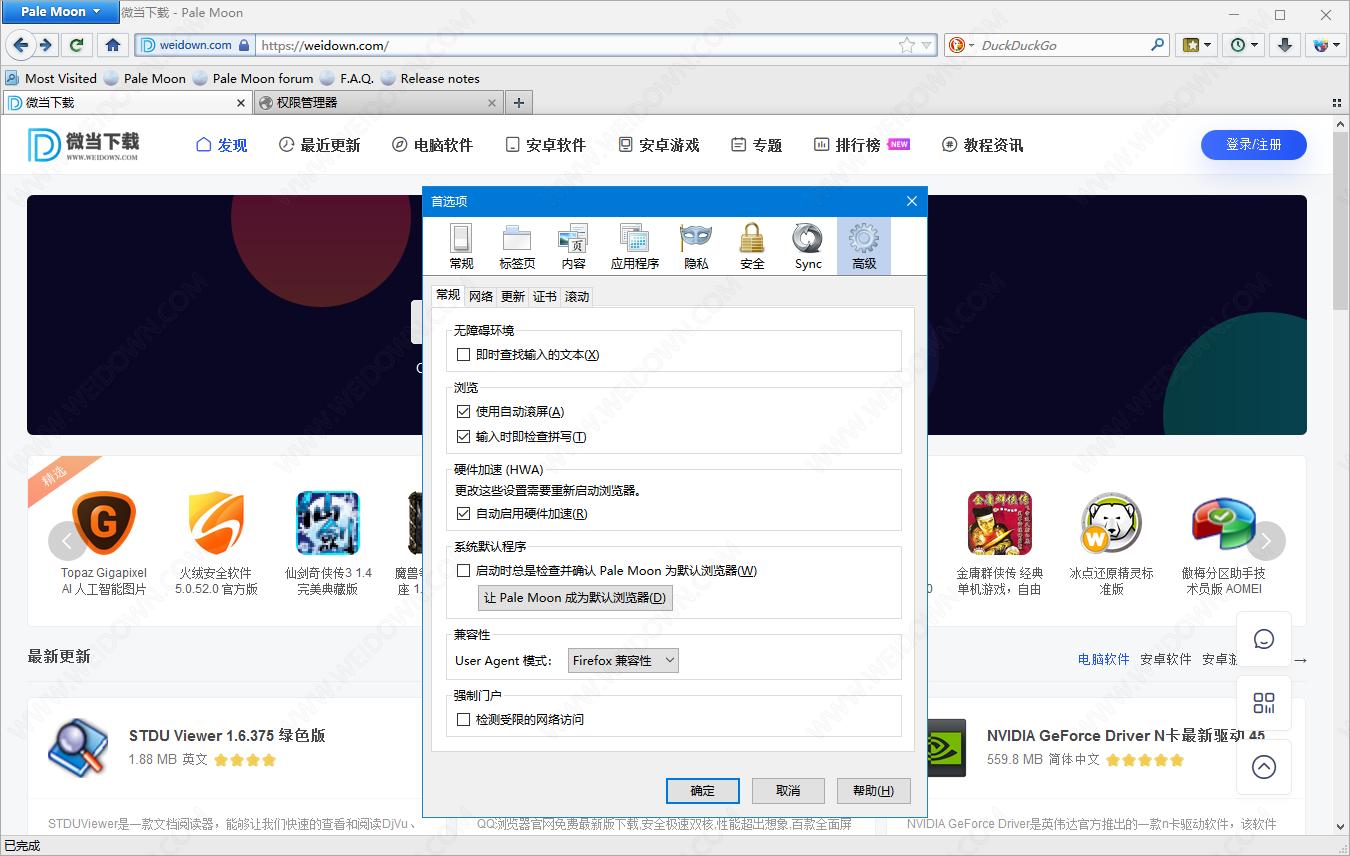The width and height of the screenshot is (1350, 856).
Task: Click the 登录/注册 button
Action: coord(1254,145)
